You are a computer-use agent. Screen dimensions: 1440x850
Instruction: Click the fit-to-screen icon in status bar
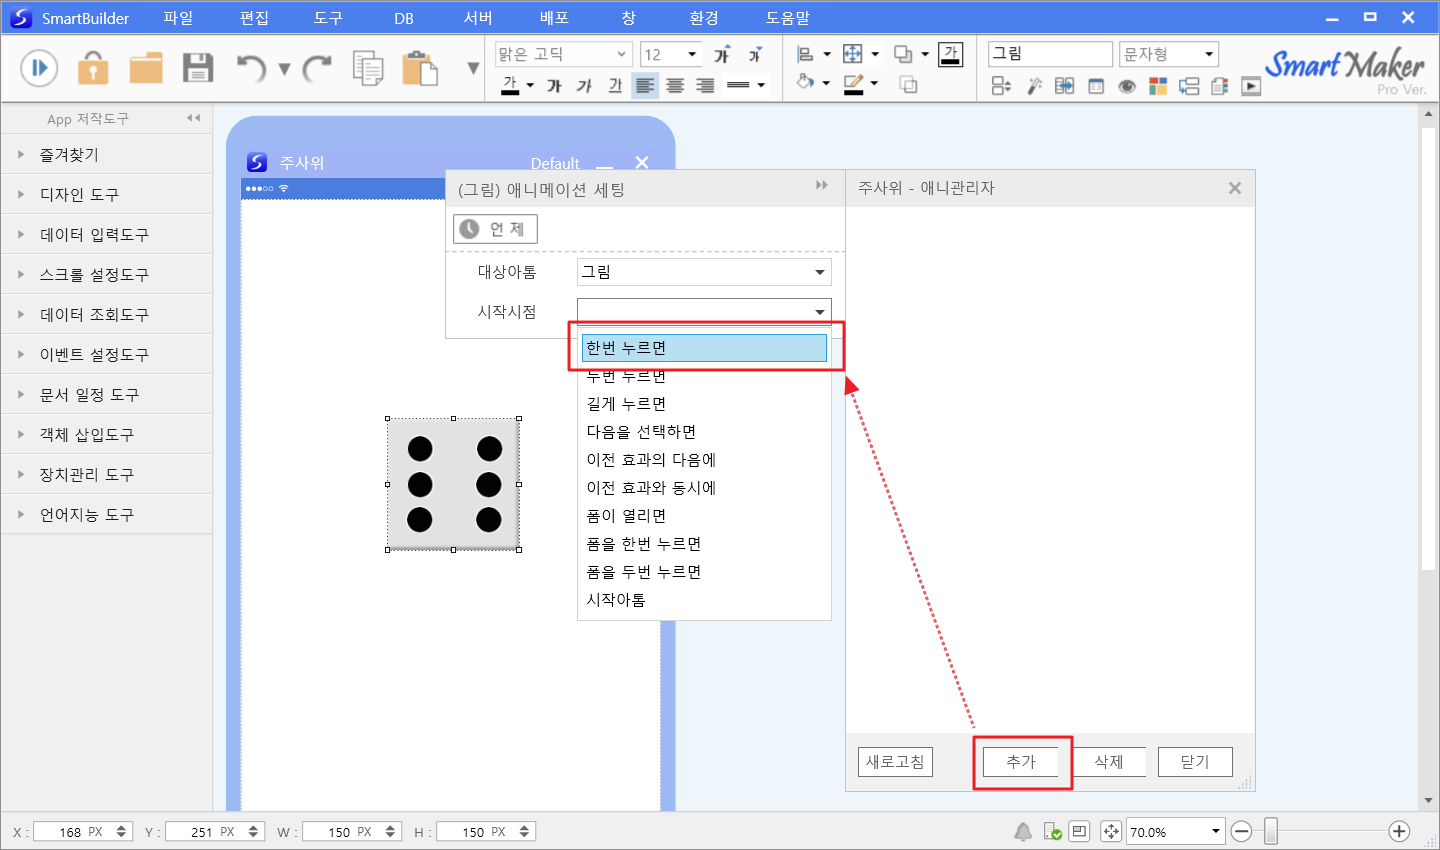(1111, 831)
